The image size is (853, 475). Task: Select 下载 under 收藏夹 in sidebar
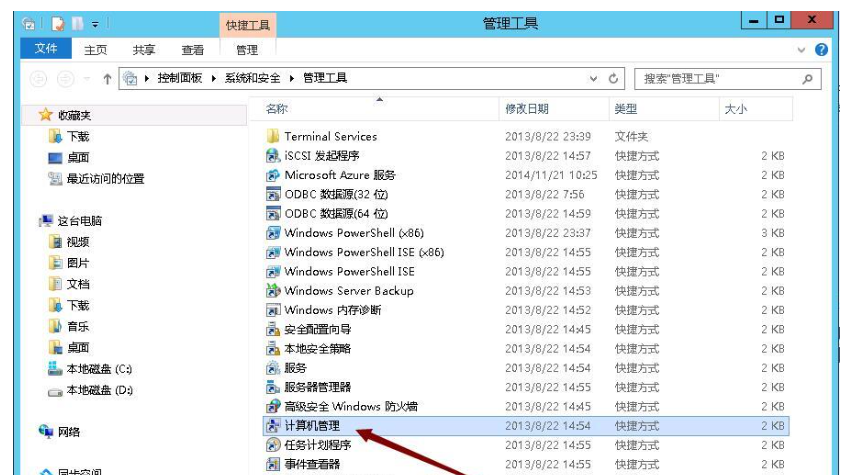click(x=78, y=137)
